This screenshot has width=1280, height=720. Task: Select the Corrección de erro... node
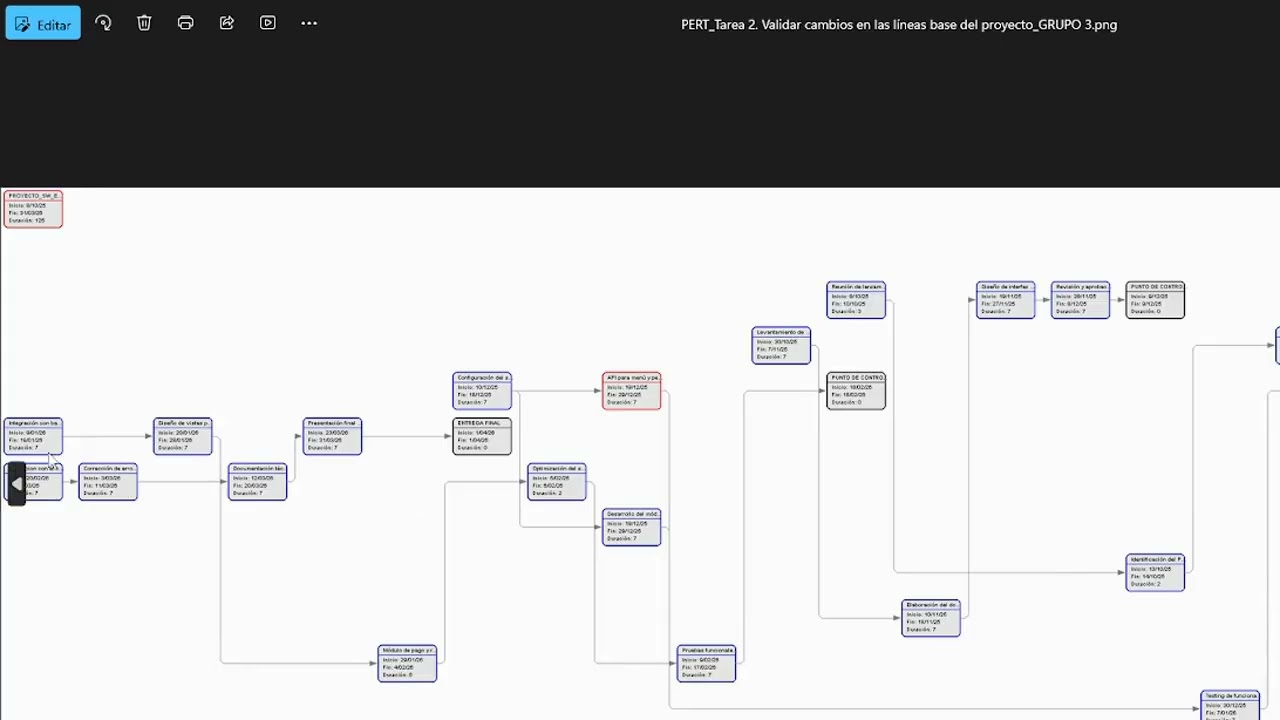108,482
